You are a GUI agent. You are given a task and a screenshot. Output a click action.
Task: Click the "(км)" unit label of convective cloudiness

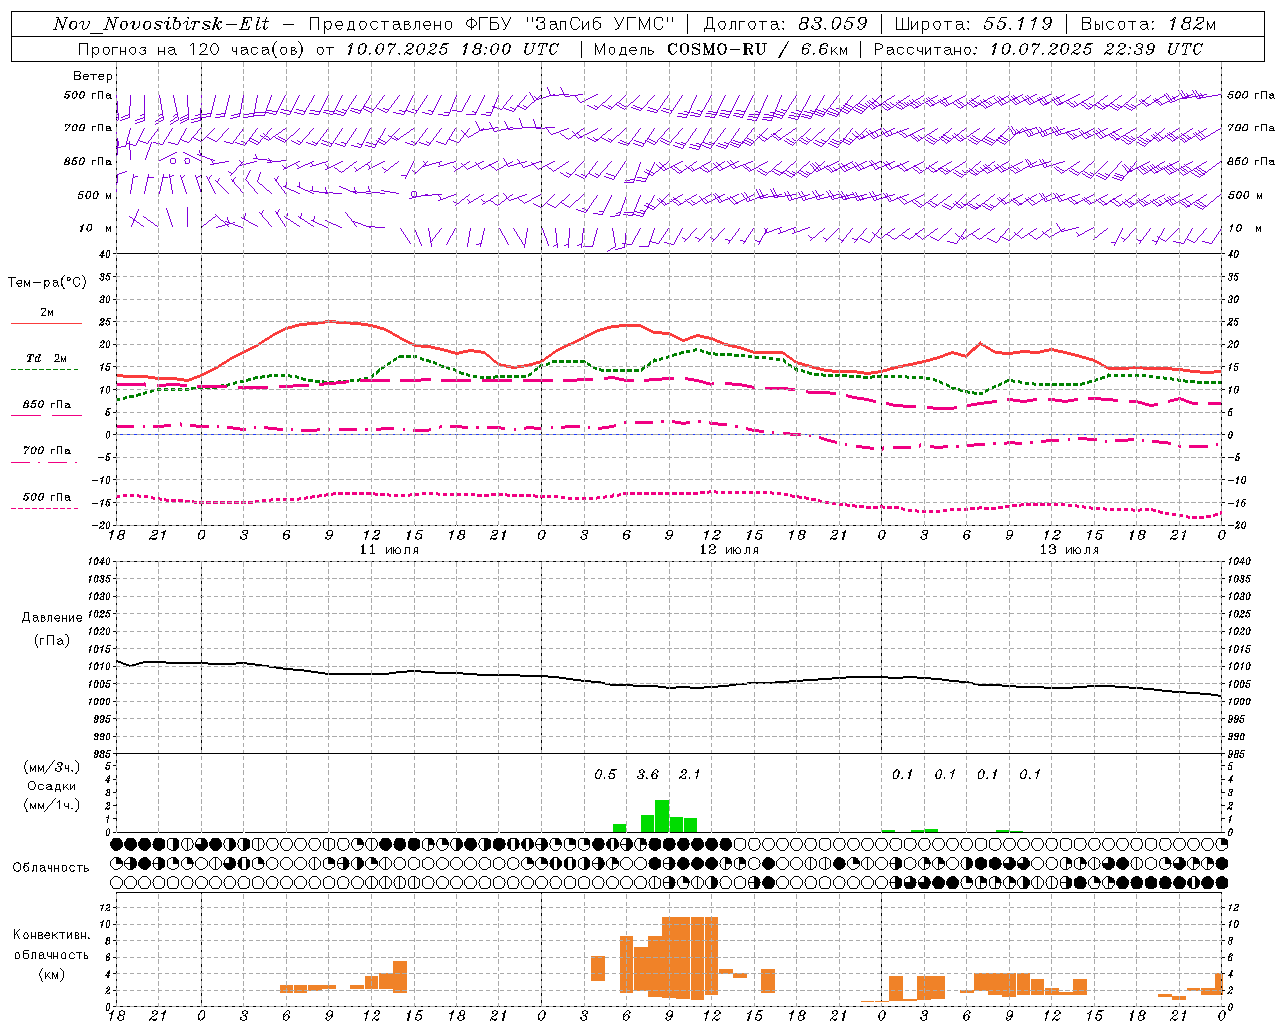pos(51,973)
